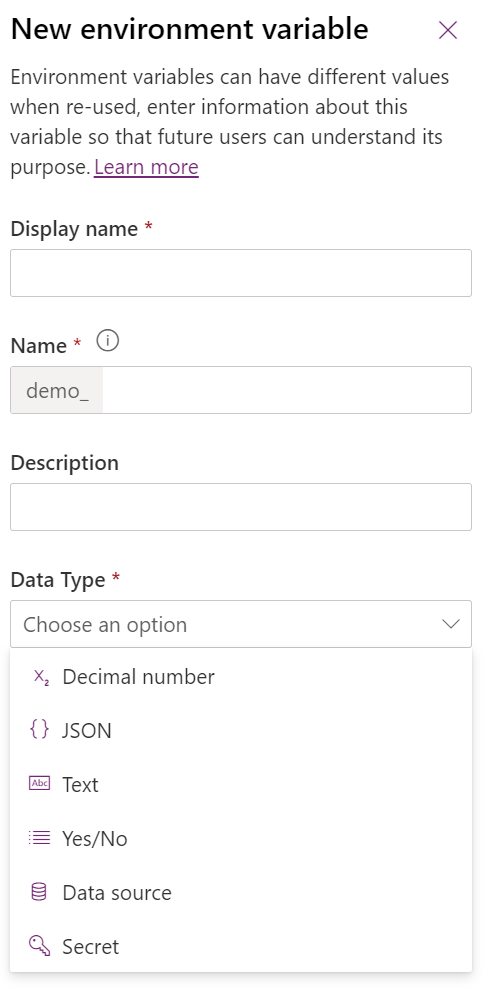Open the Learn more link
Viewport: 495px width, 997px height.
(146, 167)
